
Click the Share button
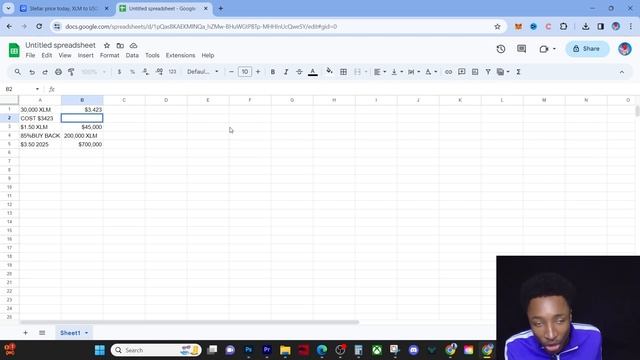[x=587, y=49]
